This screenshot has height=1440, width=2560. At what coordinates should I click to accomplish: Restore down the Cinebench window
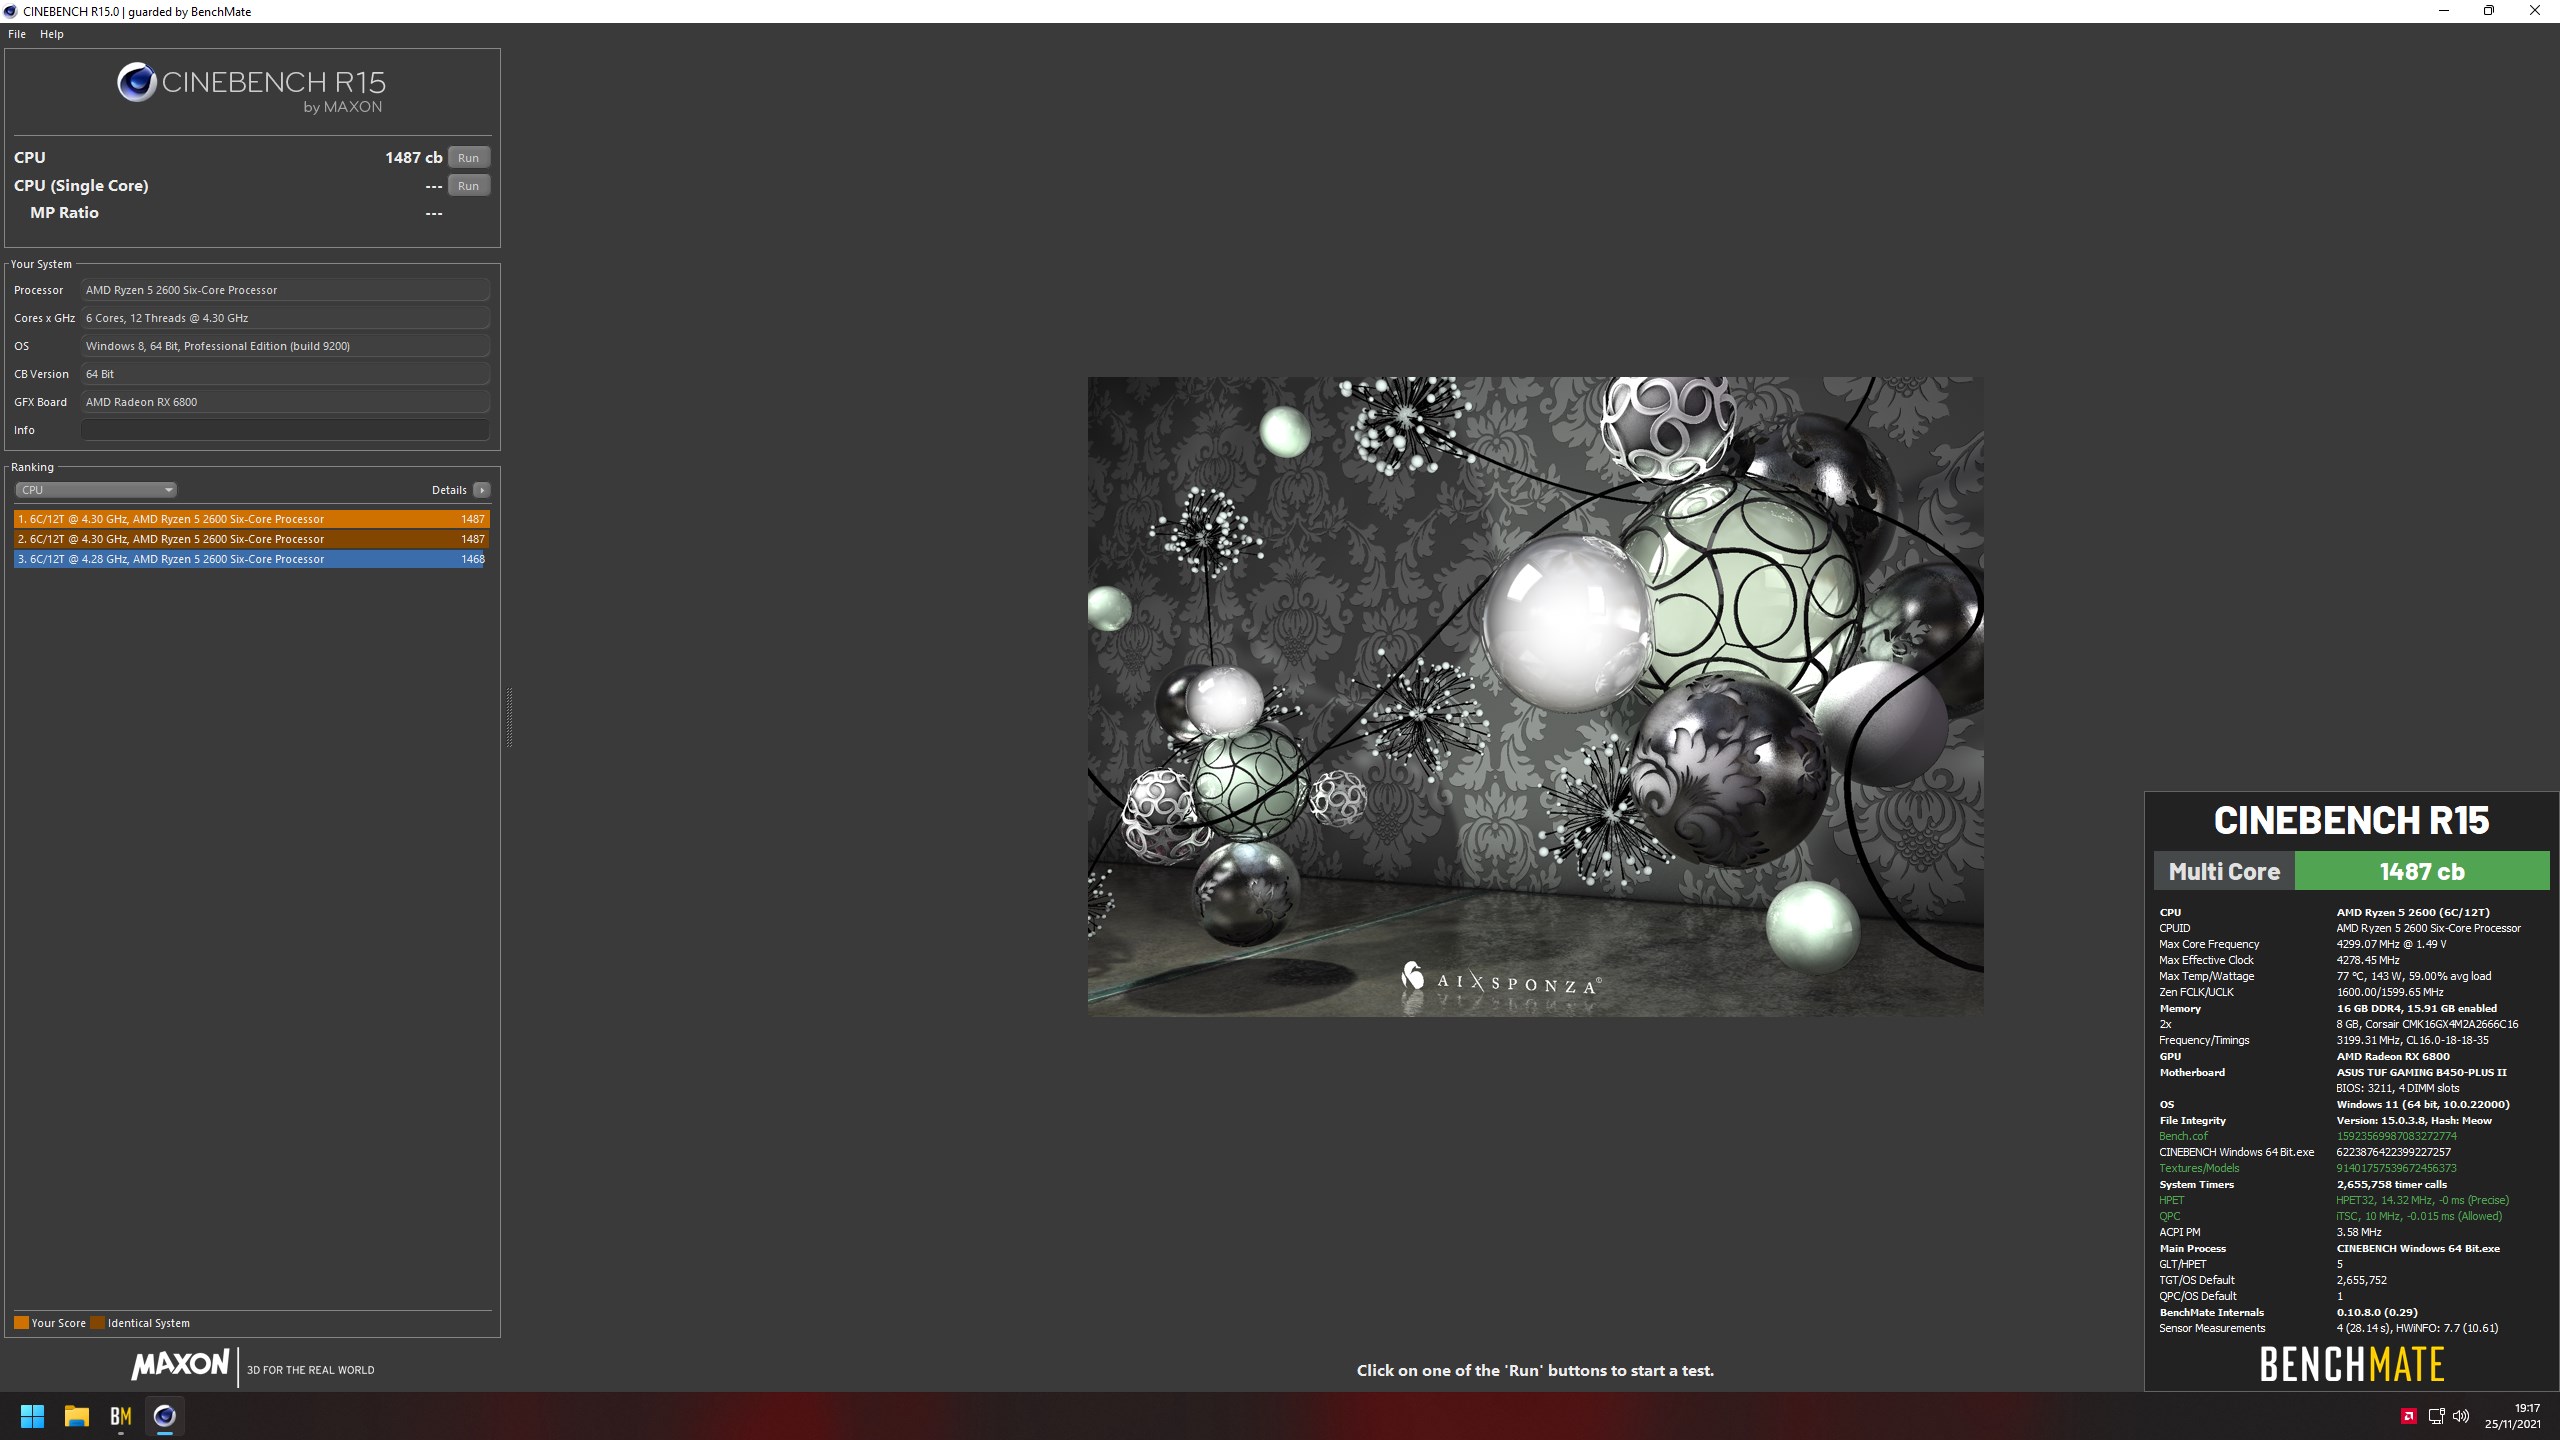point(2489,11)
